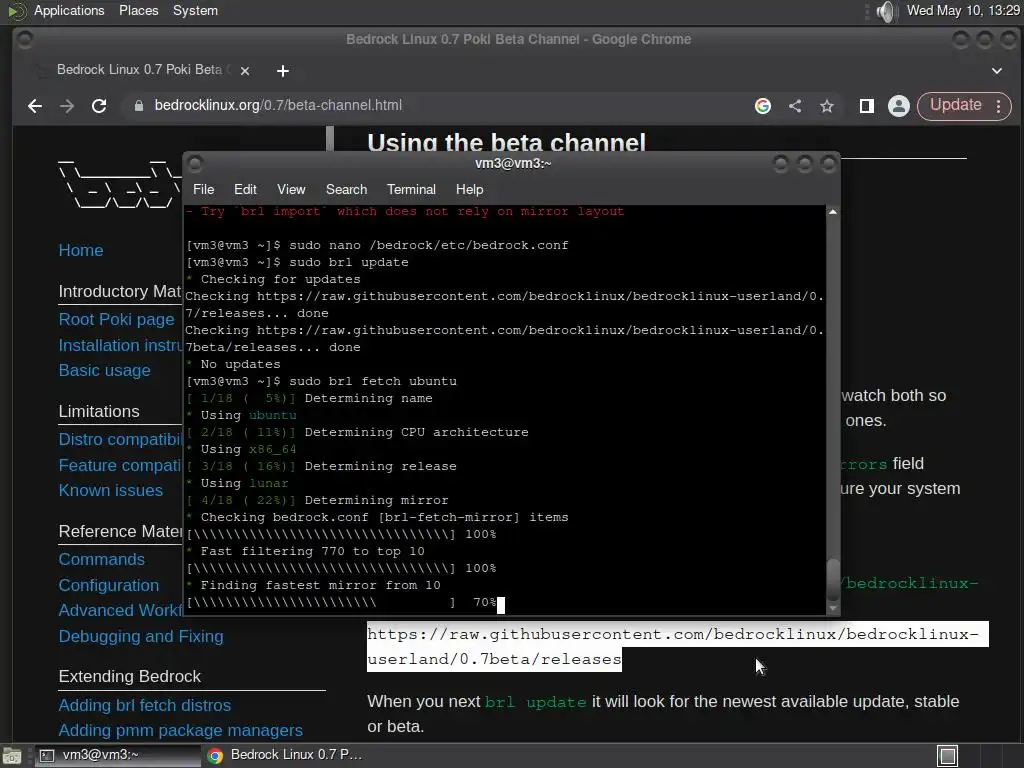Reload the Bedrock Linux page
This screenshot has height=768, width=1024.
point(99,106)
